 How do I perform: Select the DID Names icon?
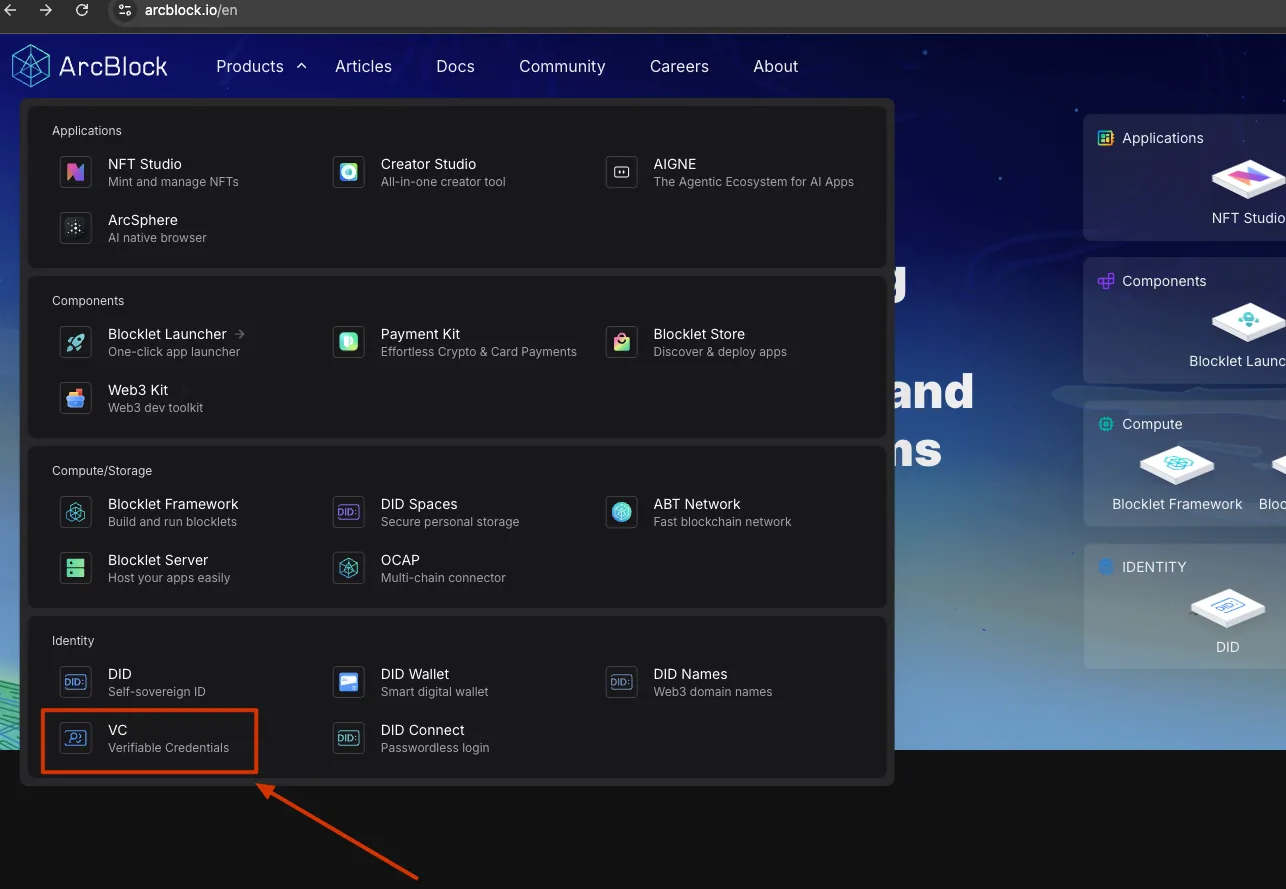click(x=621, y=682)
